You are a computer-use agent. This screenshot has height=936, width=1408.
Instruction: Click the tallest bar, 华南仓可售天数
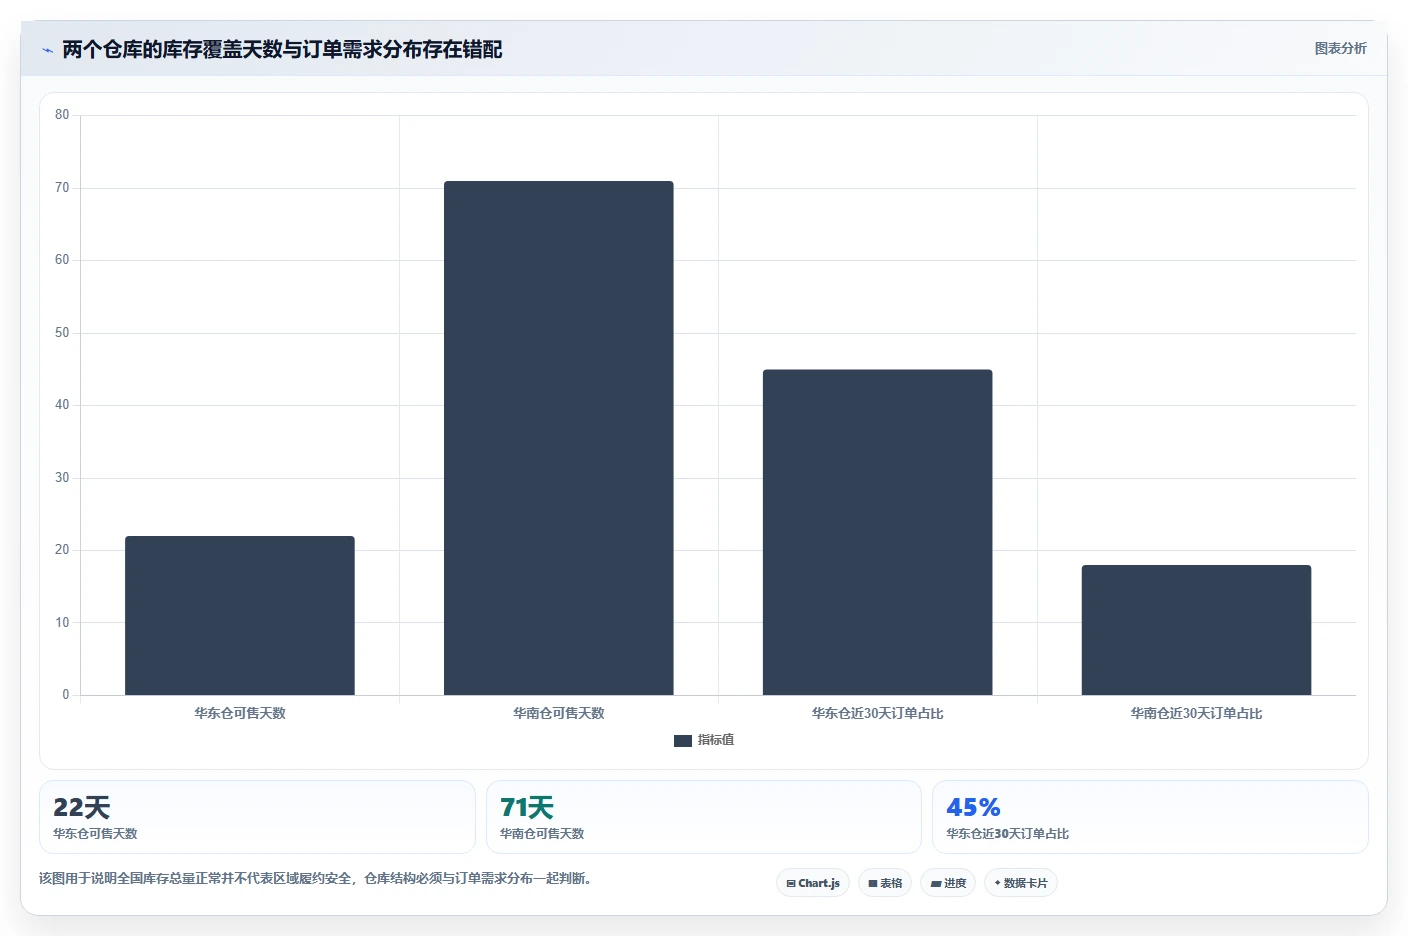559,438
